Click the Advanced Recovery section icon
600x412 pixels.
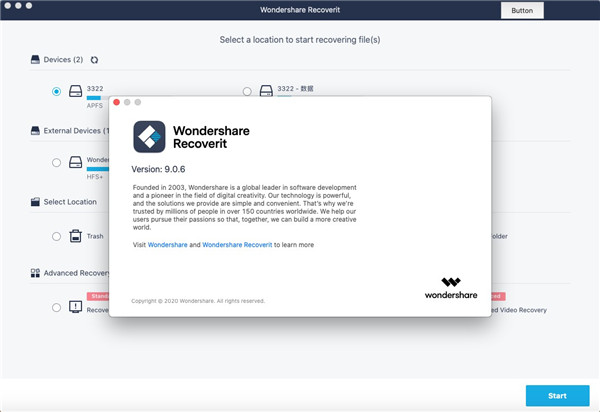pyautogui.click(x=35, y=273)
